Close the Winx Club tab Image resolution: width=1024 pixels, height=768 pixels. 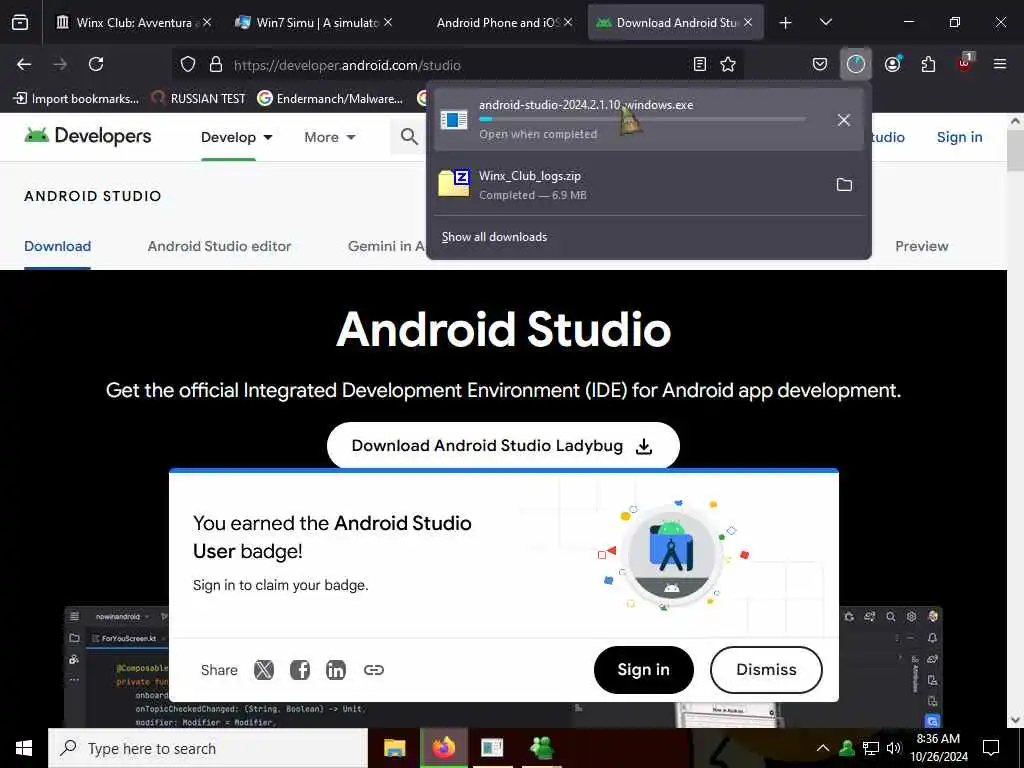pos(207,22)
